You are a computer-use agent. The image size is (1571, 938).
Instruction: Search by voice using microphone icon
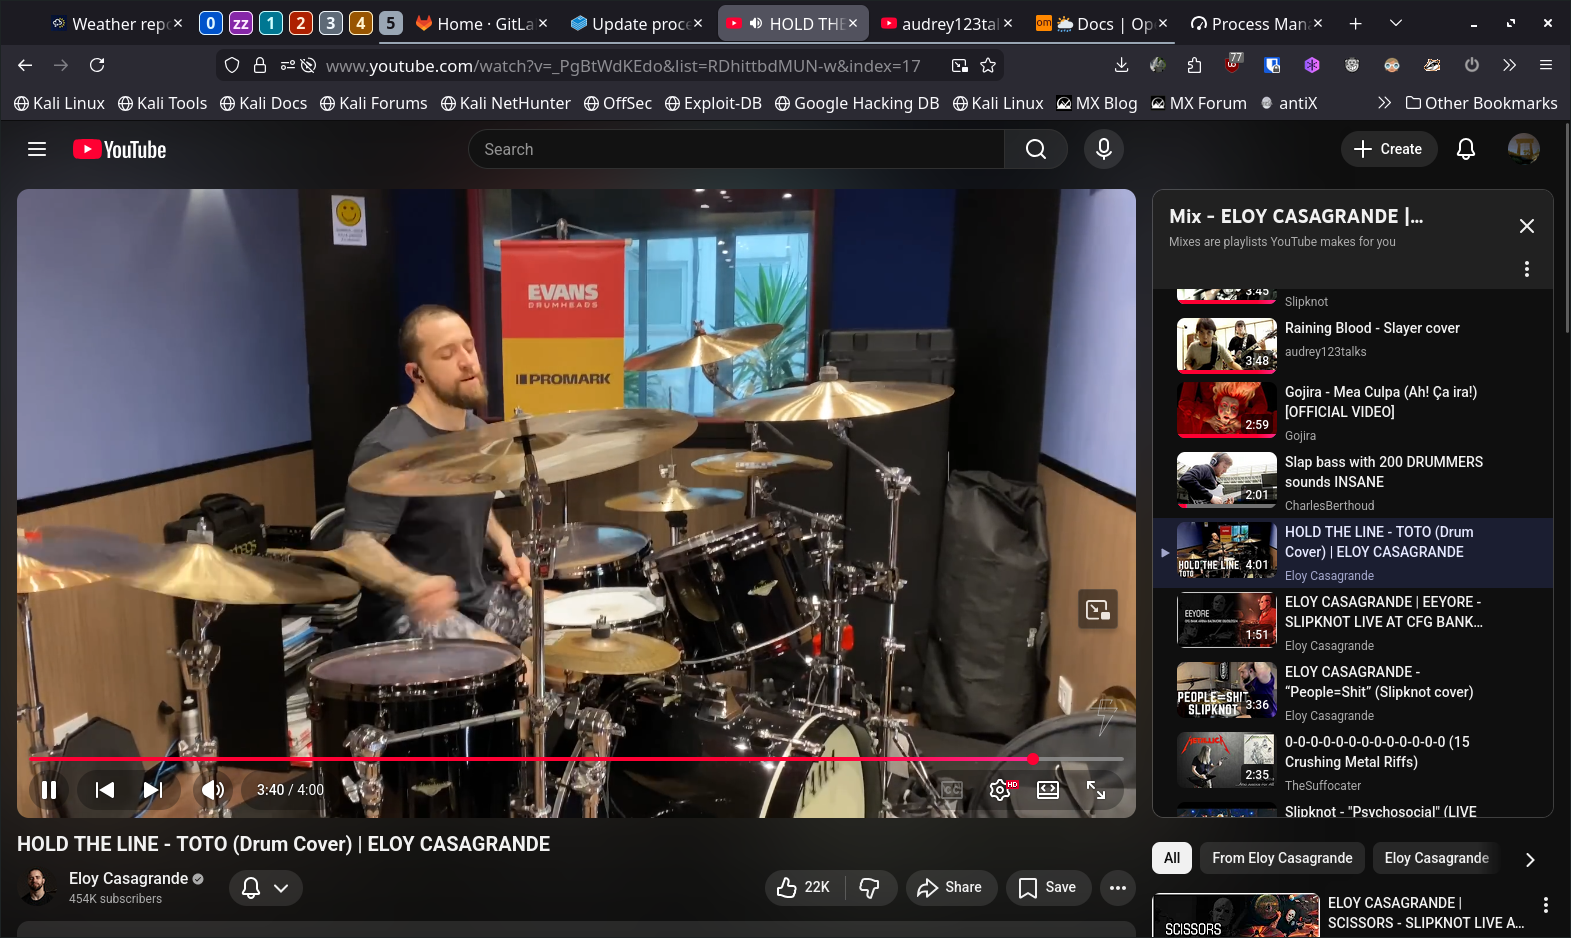(1103, 149)
